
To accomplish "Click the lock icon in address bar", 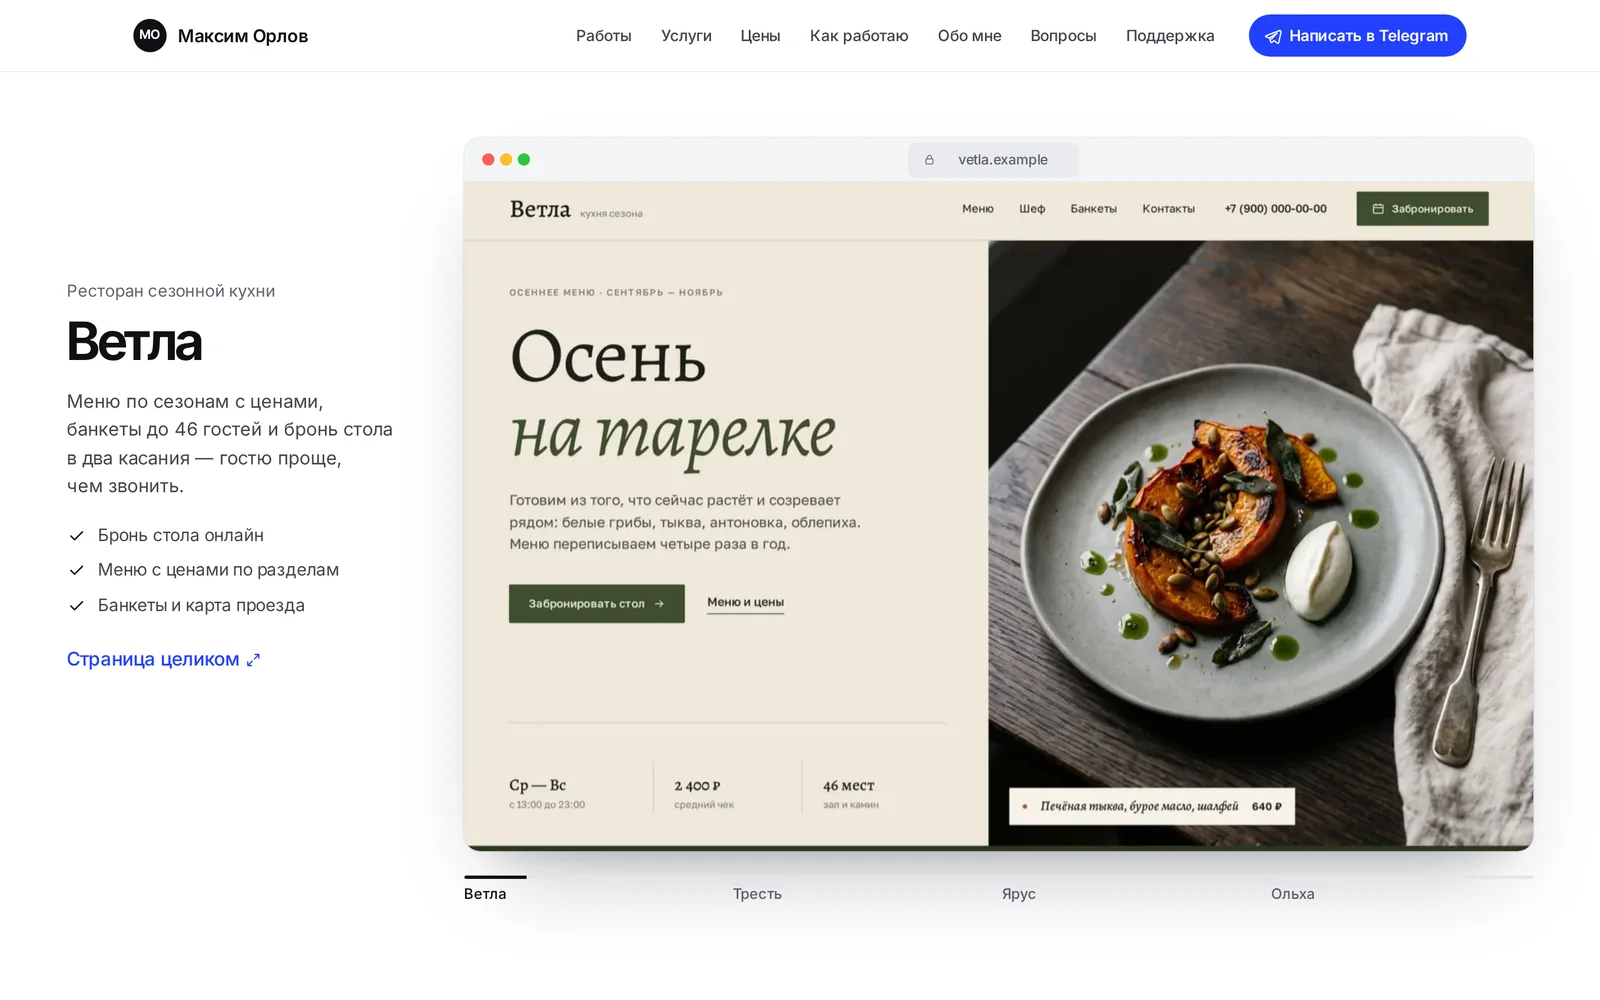I will pos(929,160).
